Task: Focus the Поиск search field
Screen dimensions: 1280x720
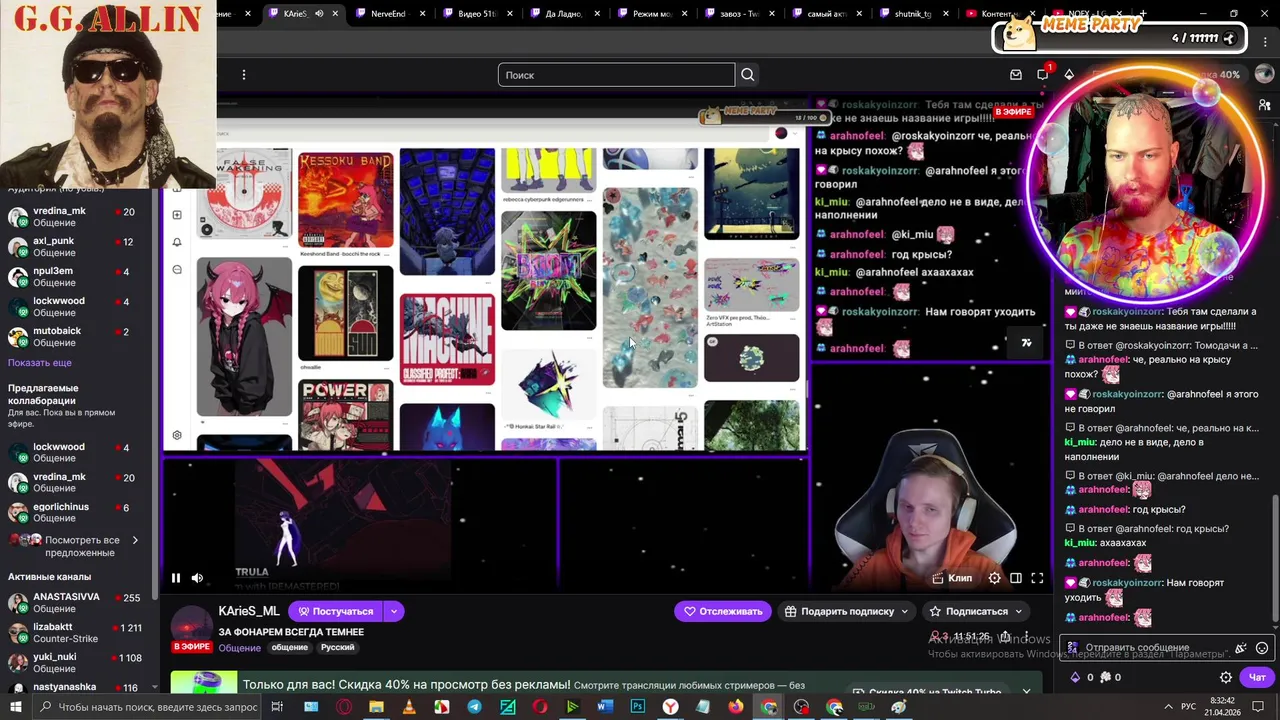Action: (x=616, y=75)
